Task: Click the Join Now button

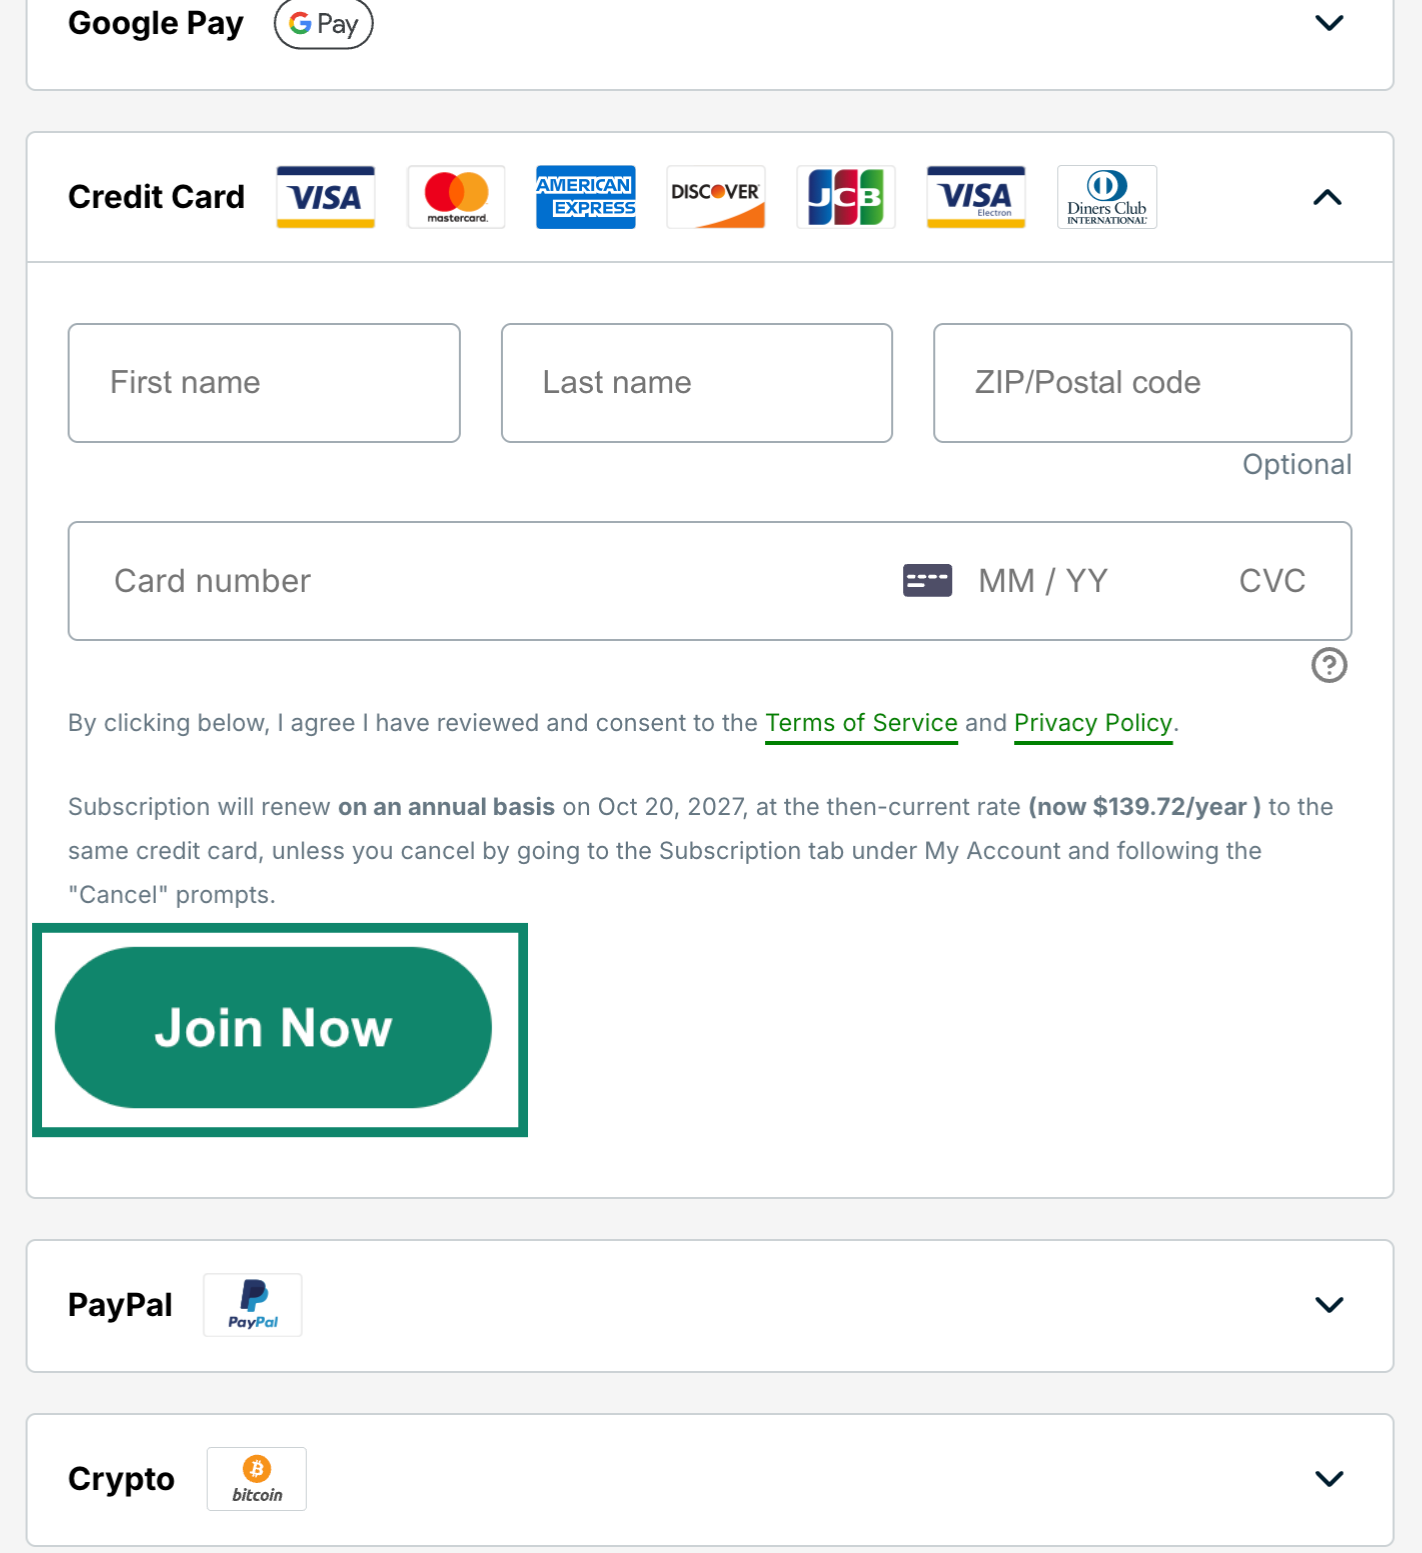Action: [x=274, y=1027]
